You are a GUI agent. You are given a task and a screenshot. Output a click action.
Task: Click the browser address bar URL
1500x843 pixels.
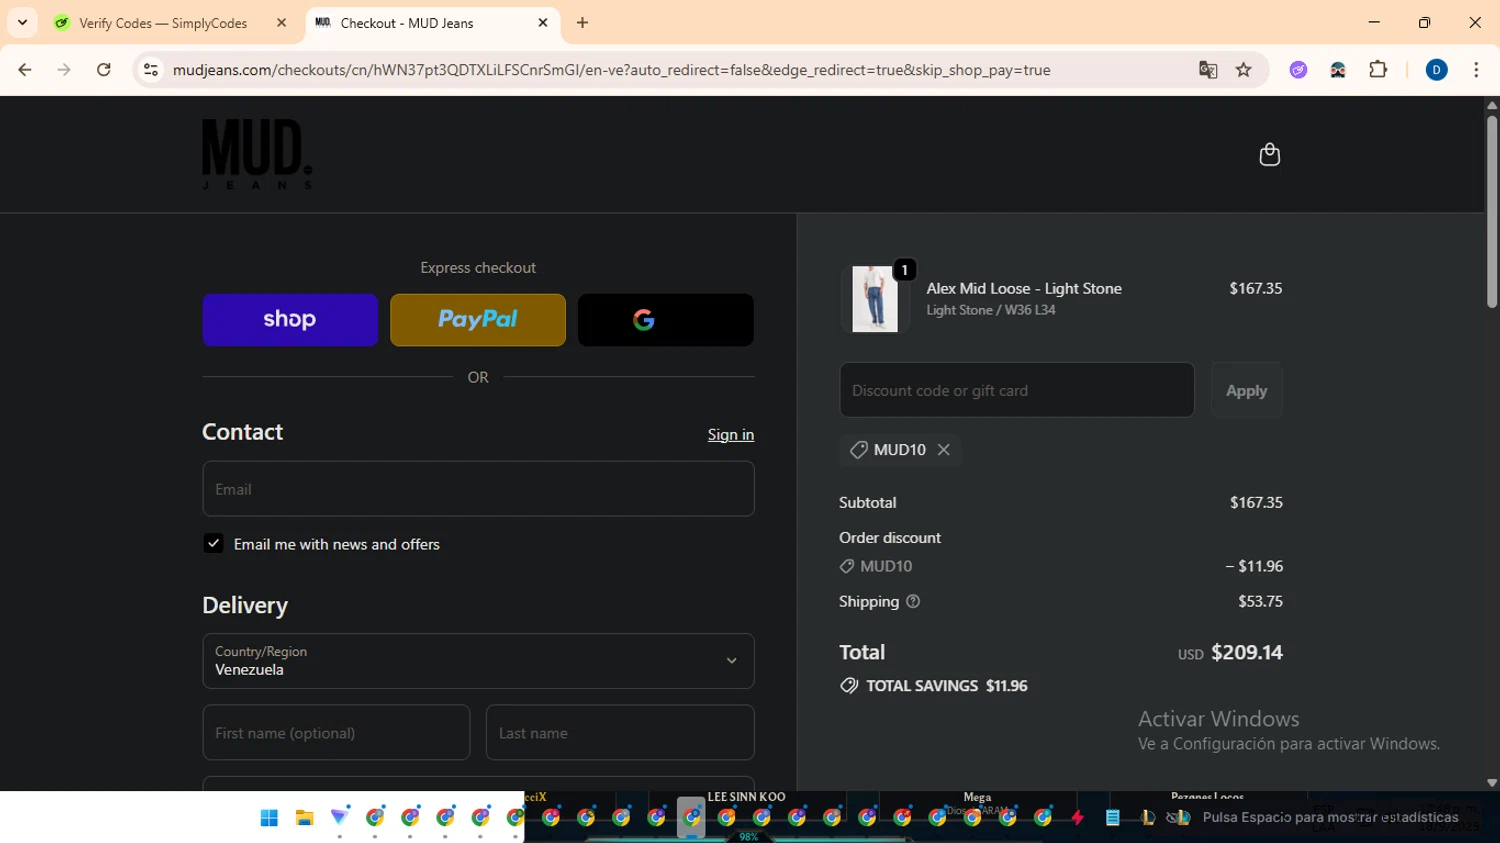(x=611, y=70)
